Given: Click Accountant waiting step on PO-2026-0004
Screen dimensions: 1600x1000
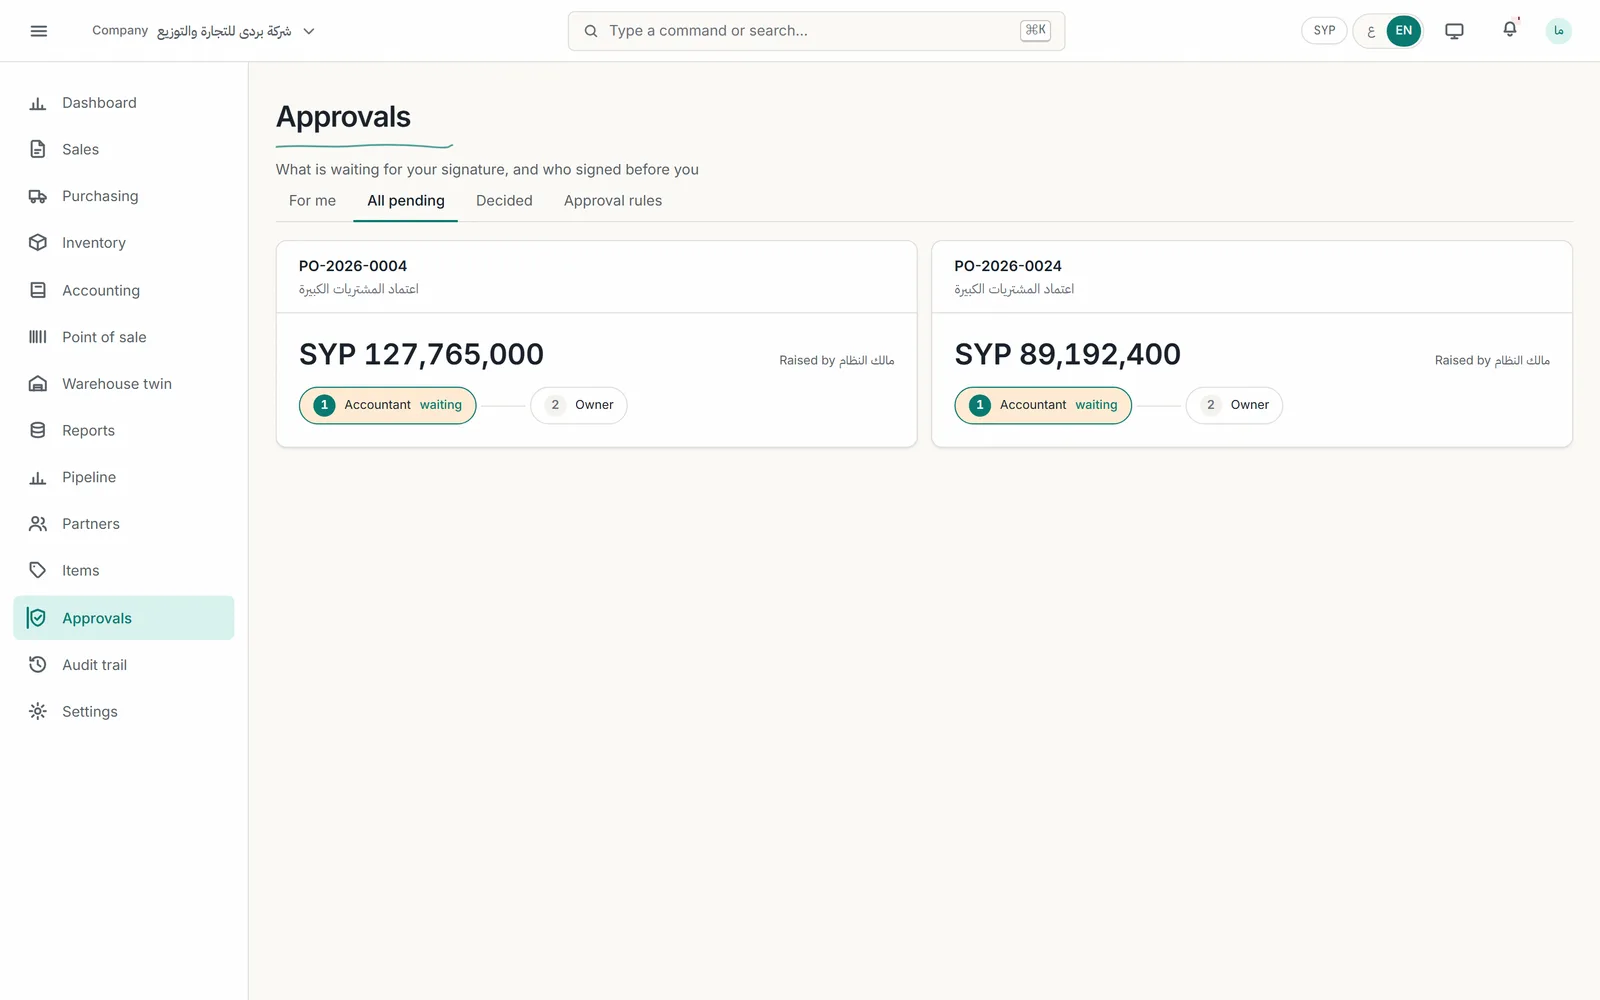Looking at the screenshot, I should tap(388, 405).
